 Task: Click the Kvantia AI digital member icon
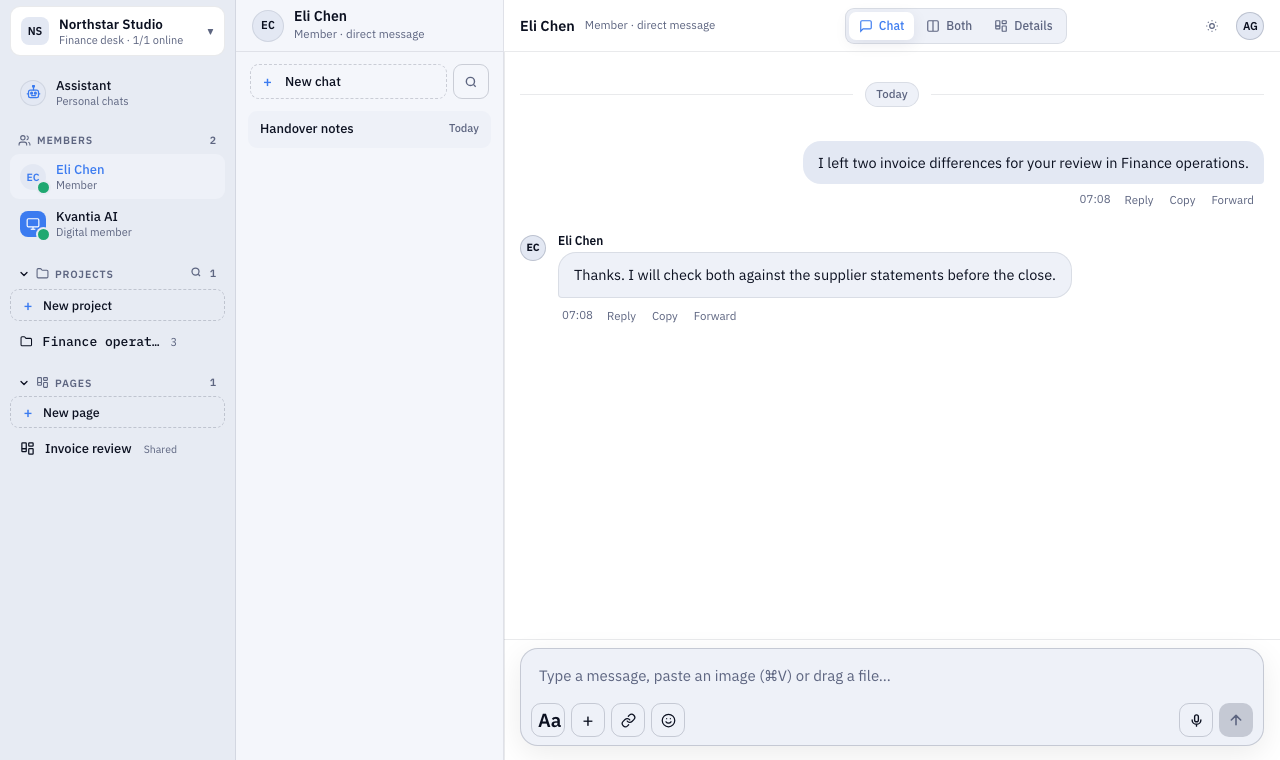[x=33, y=224]
